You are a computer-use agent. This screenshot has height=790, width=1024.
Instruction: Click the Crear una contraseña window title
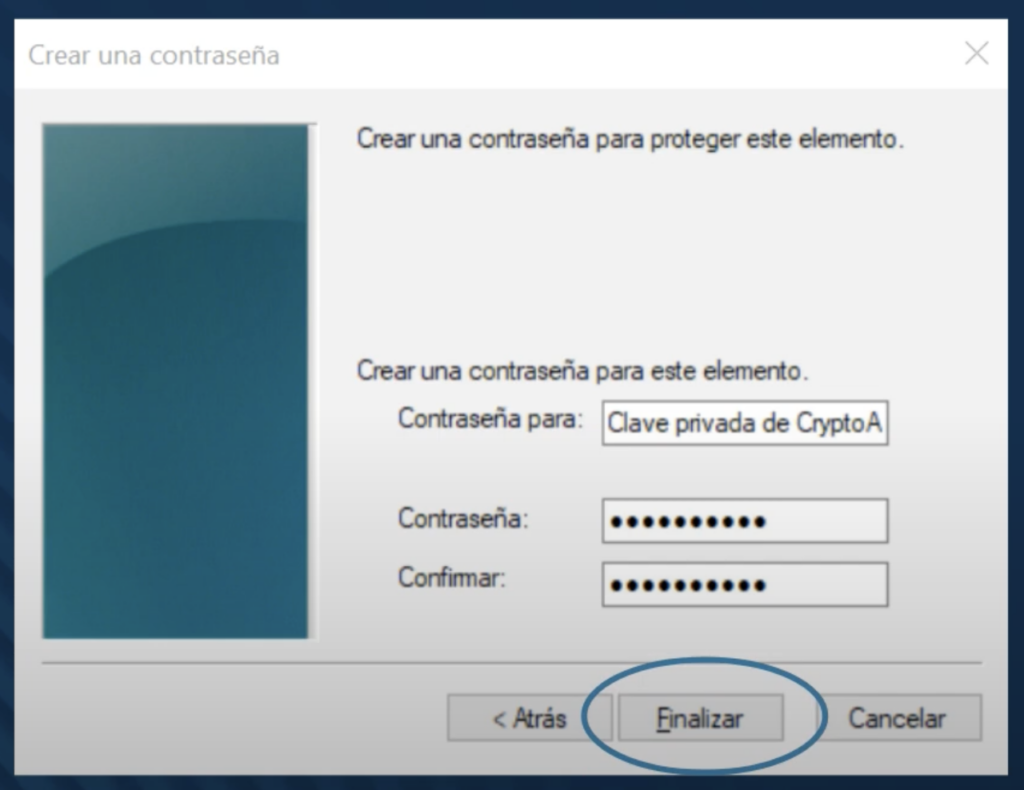point(153,55)
